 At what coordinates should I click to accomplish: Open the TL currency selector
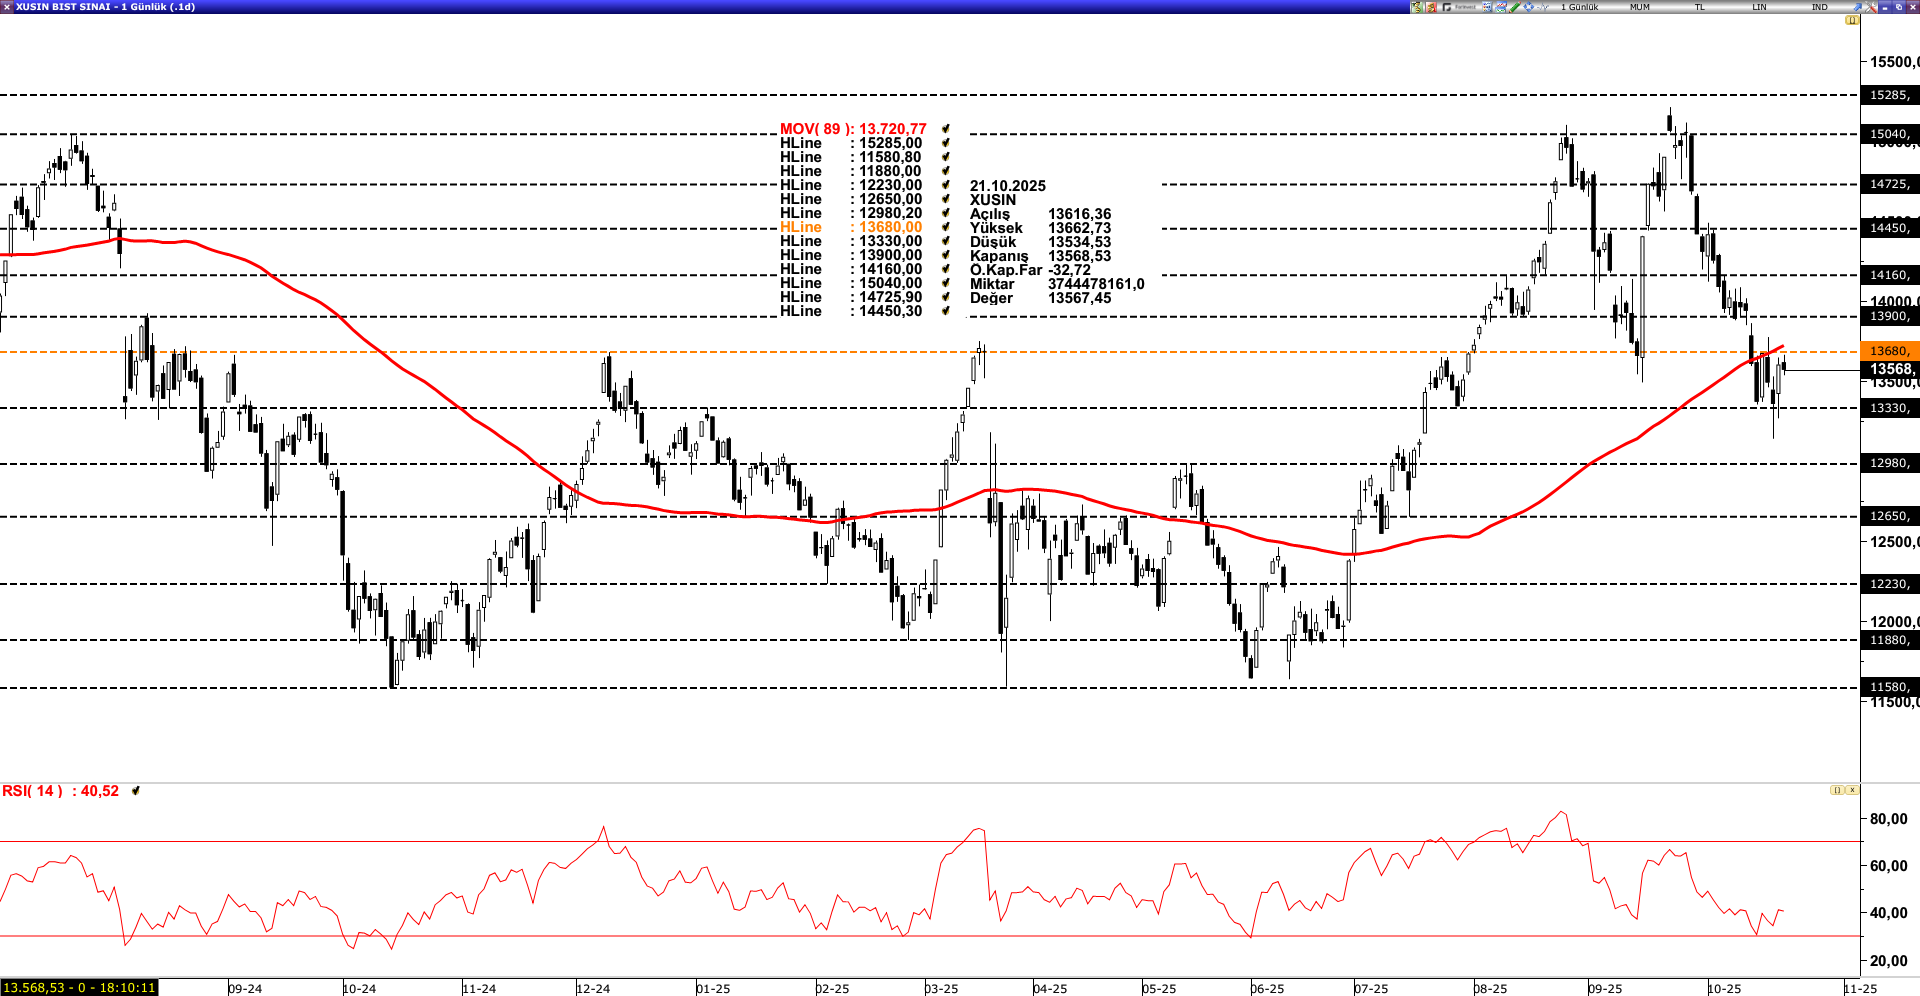coord(1699,7)
